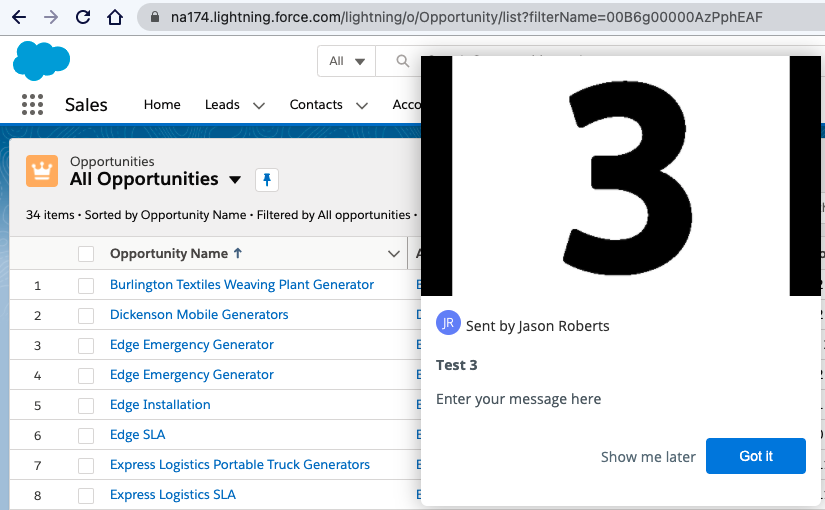The width and height of the screenshot is (825, 510).
Task: Click the Opportunities crown icon
Action: (x=42, y=171)
